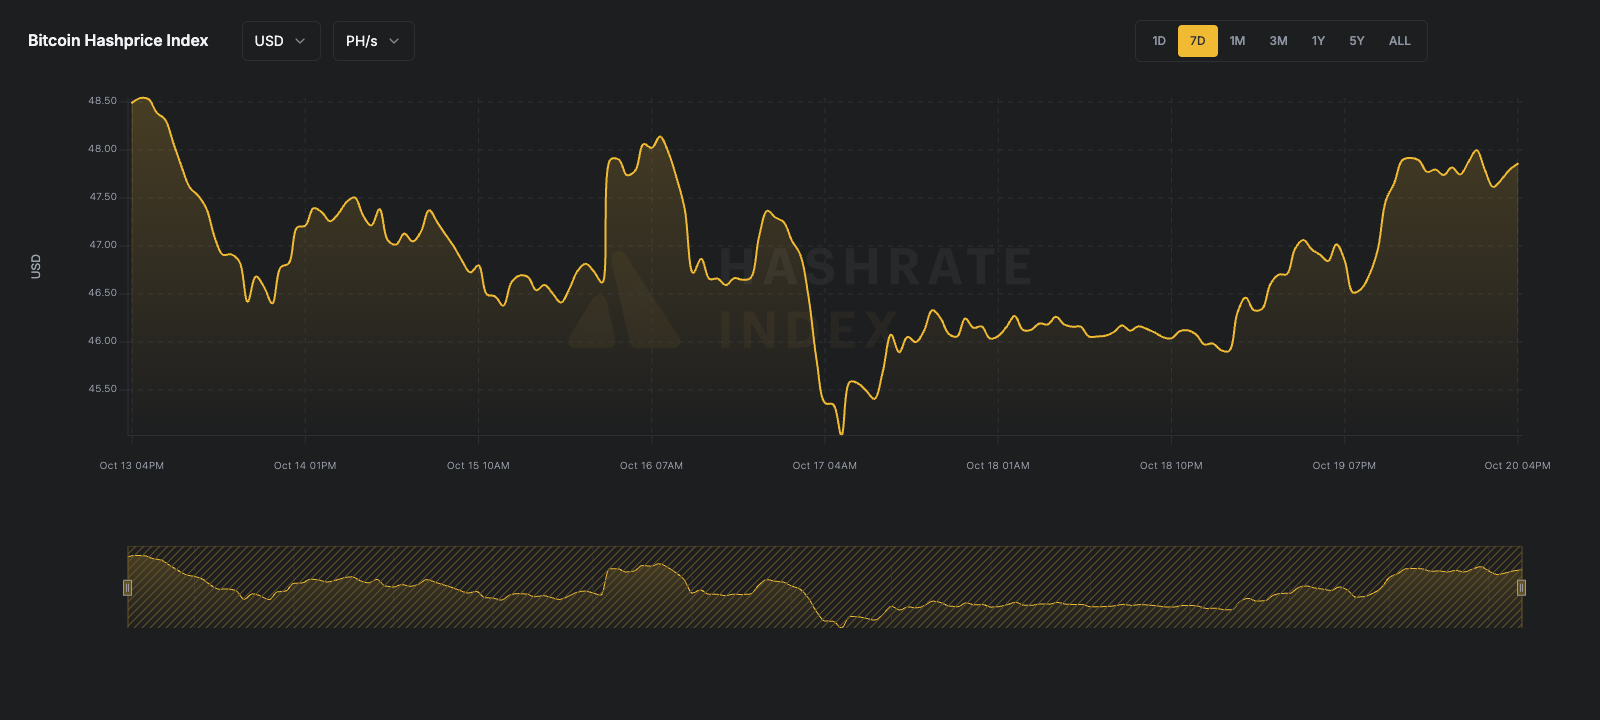The image size is (1600, 720).
Task: Click the Oct 19 07PM axis label
Action: point(1344,466)
